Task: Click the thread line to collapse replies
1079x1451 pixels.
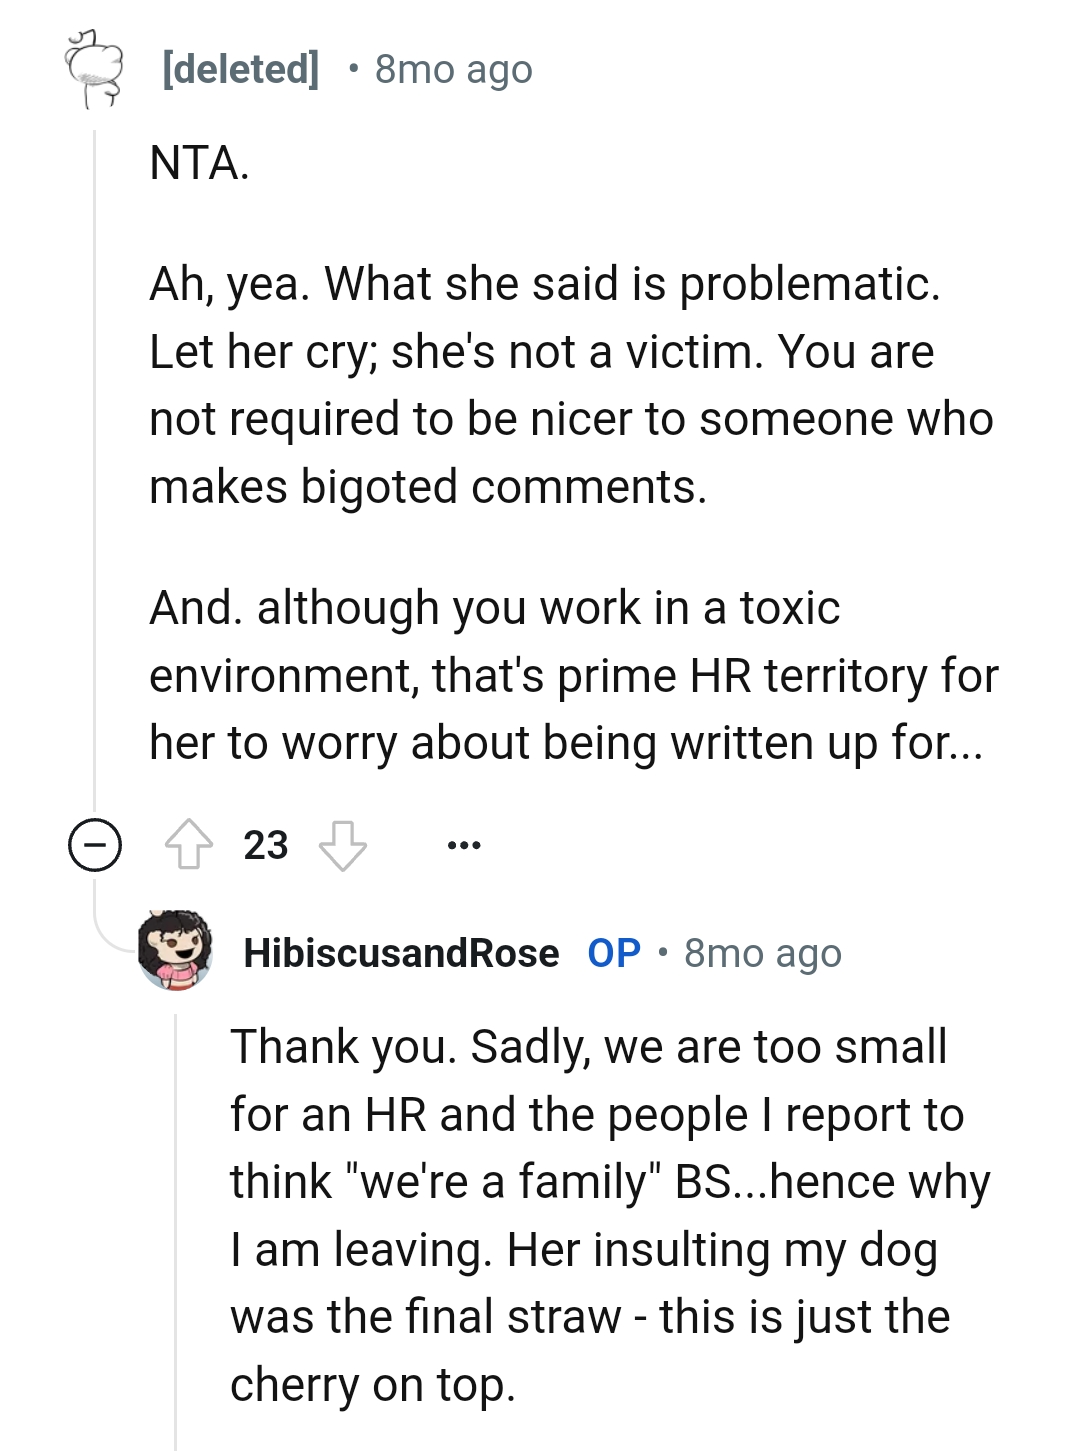Action: [96, 500]
